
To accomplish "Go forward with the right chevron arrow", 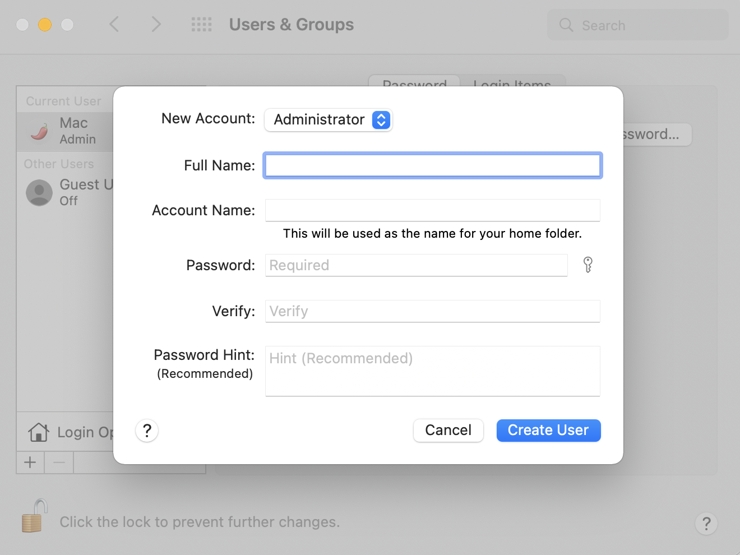I will [x=156, y=24].
